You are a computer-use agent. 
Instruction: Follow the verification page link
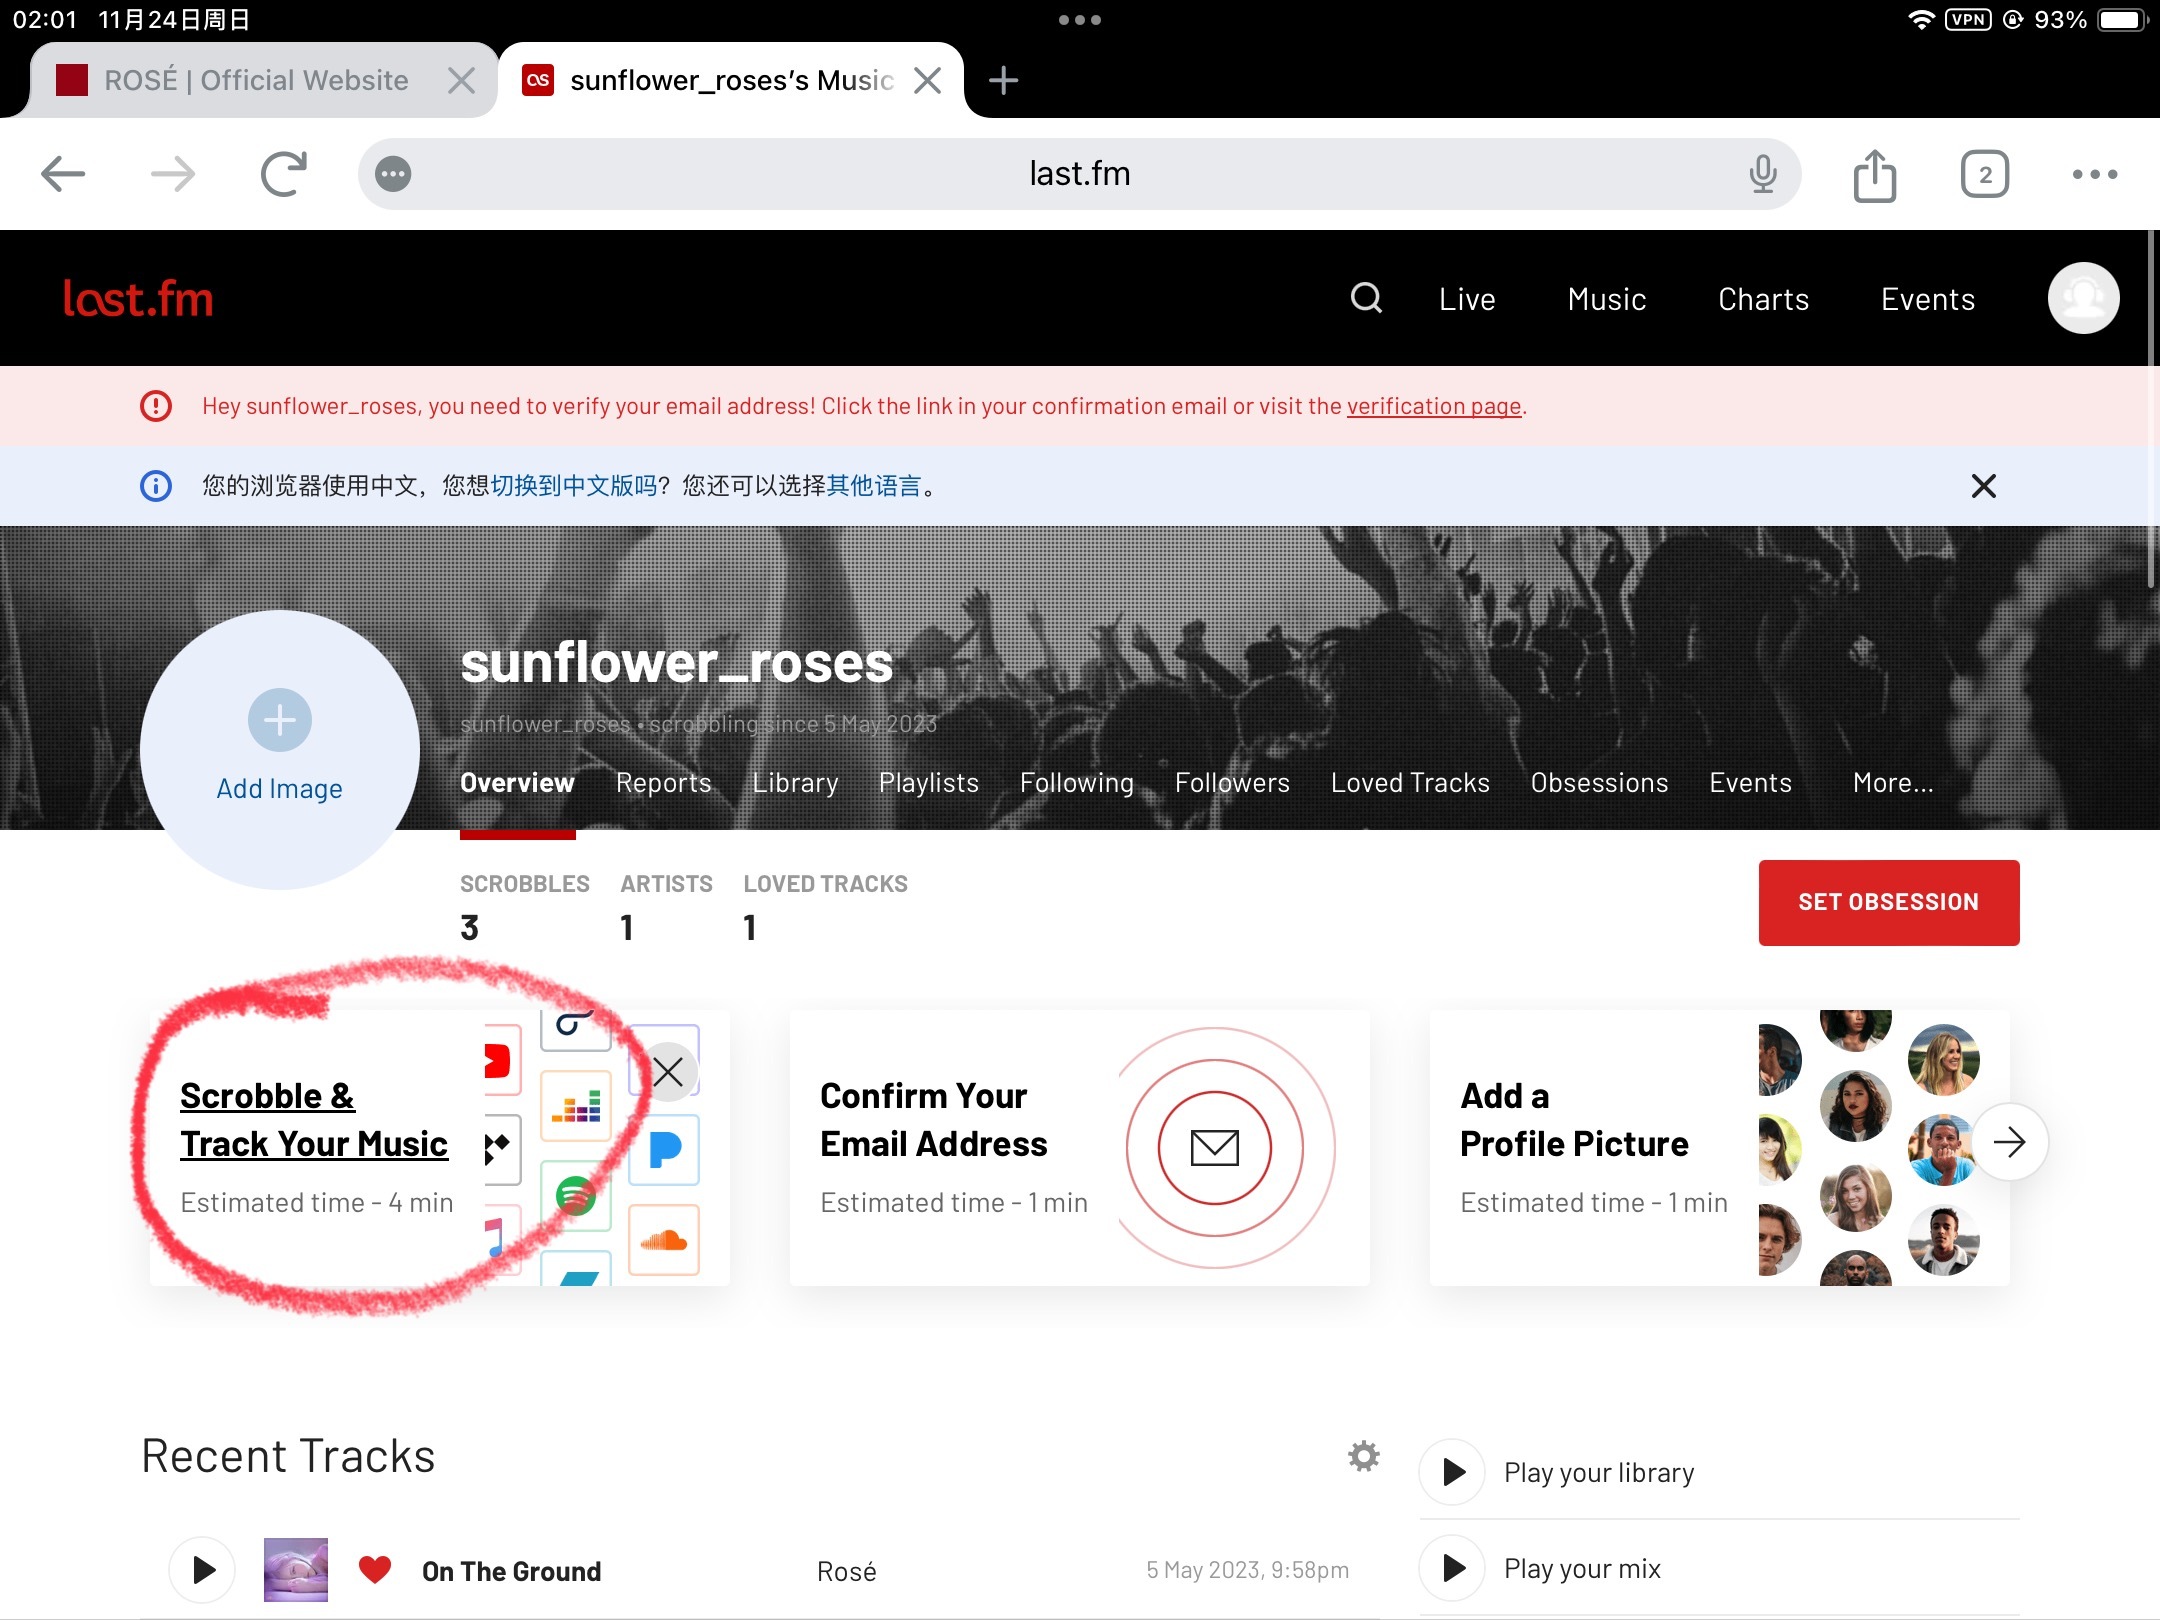point(1434,406)
